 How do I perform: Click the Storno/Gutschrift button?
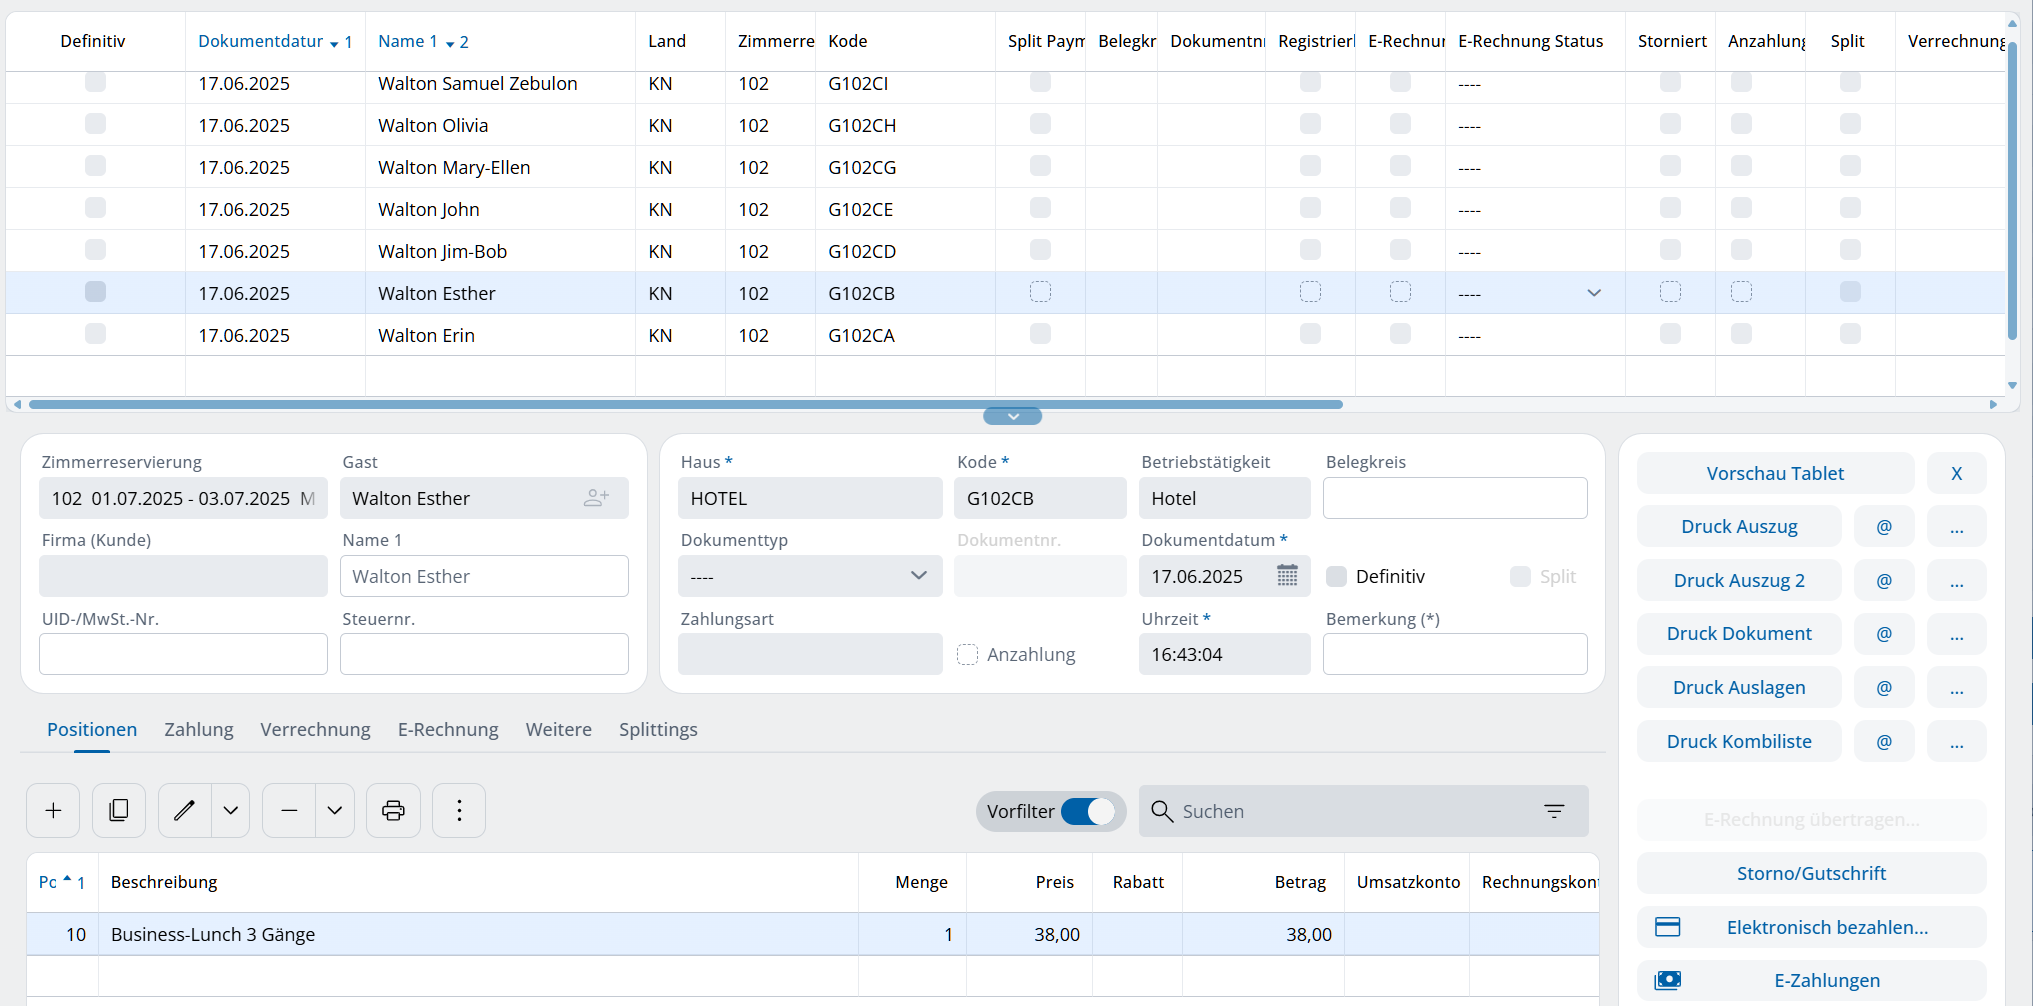(1810, 873)
